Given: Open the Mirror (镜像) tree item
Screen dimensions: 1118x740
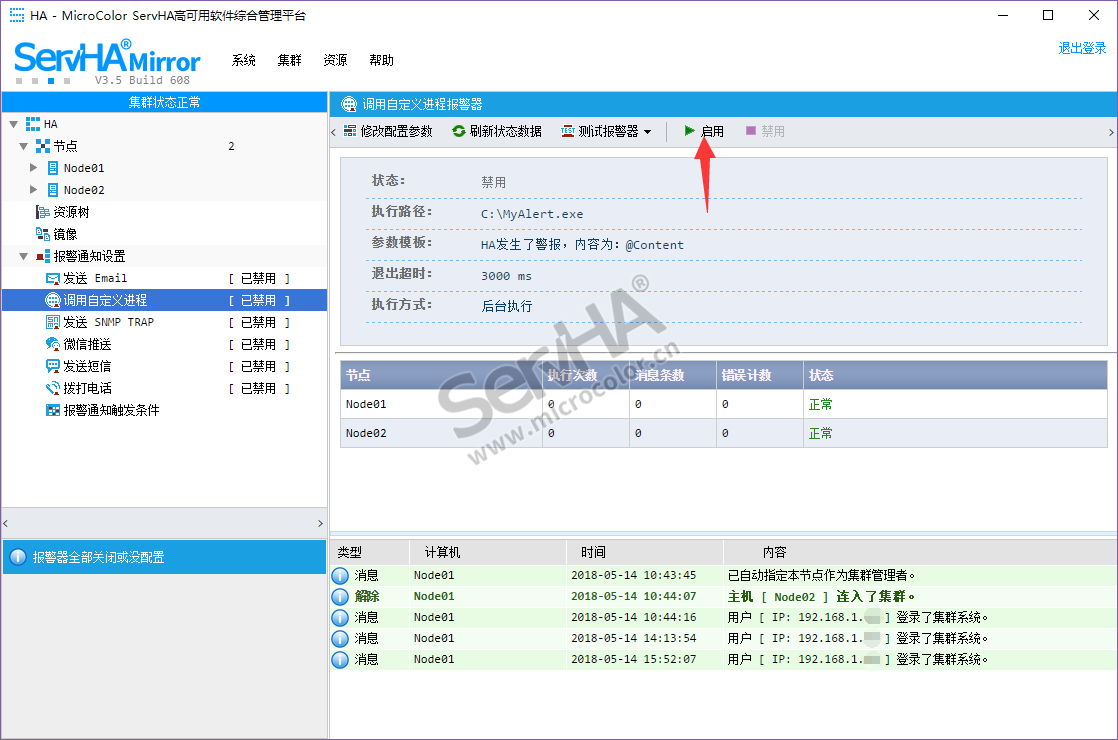Looking at the screenshot, I should click(65, 234).
